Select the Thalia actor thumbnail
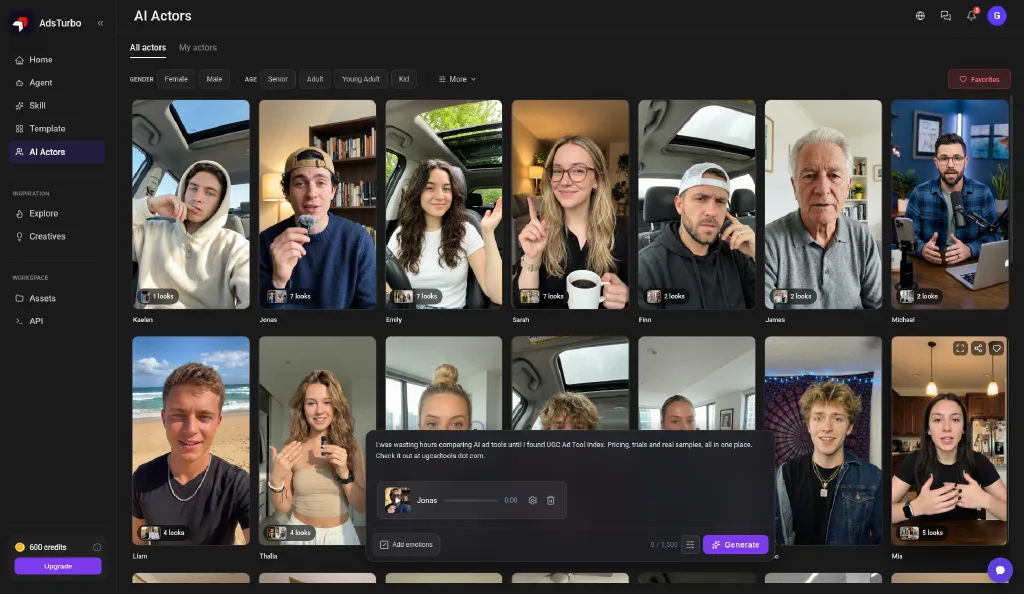 (x=317, y=441)
